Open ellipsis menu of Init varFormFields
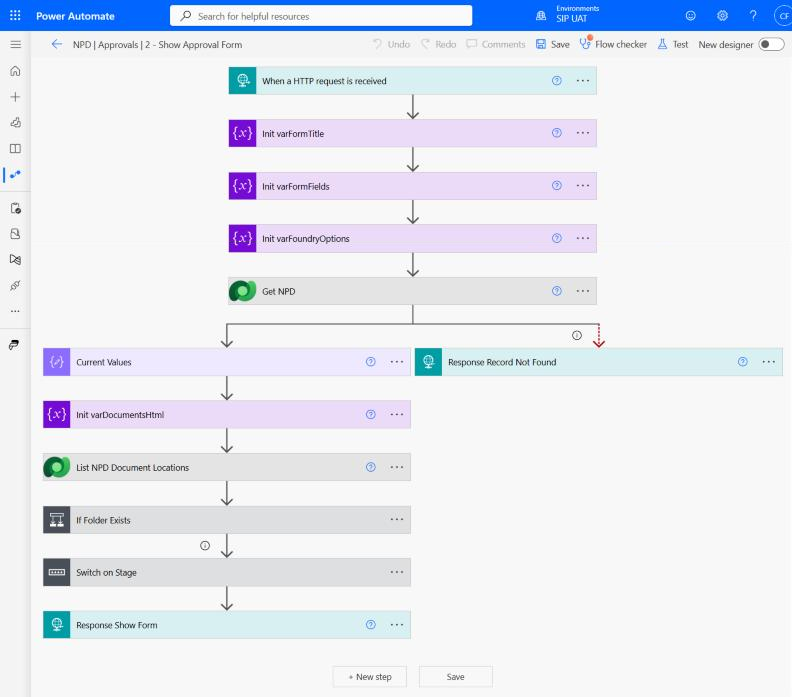This screenshot has width=792, height=697. [583, 185]
